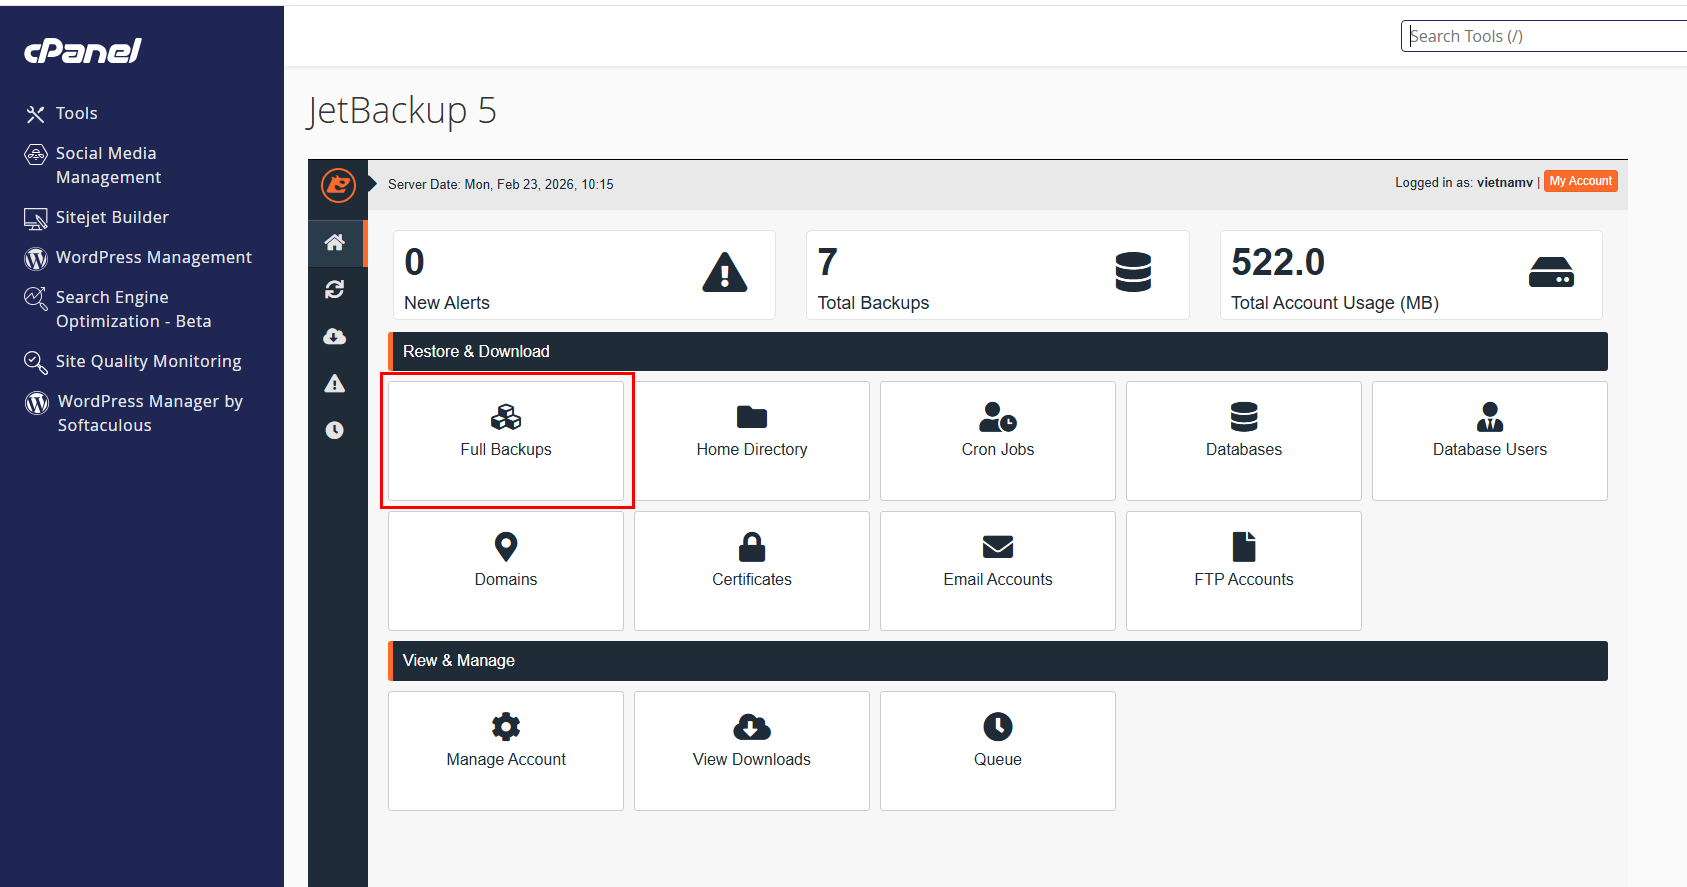This screenshot has width=1687, height=887.
Task: Click the vietnamv username text
Action: point(1505,182)
